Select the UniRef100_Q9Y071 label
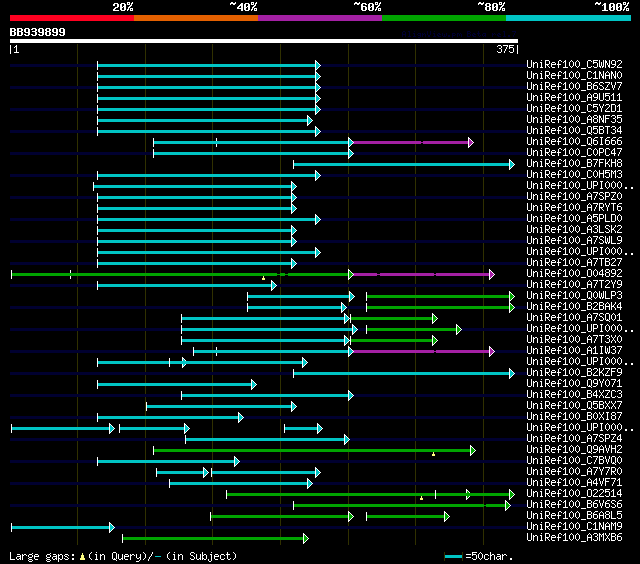This screenshot has width=640, height=564. tap(574, 384)
